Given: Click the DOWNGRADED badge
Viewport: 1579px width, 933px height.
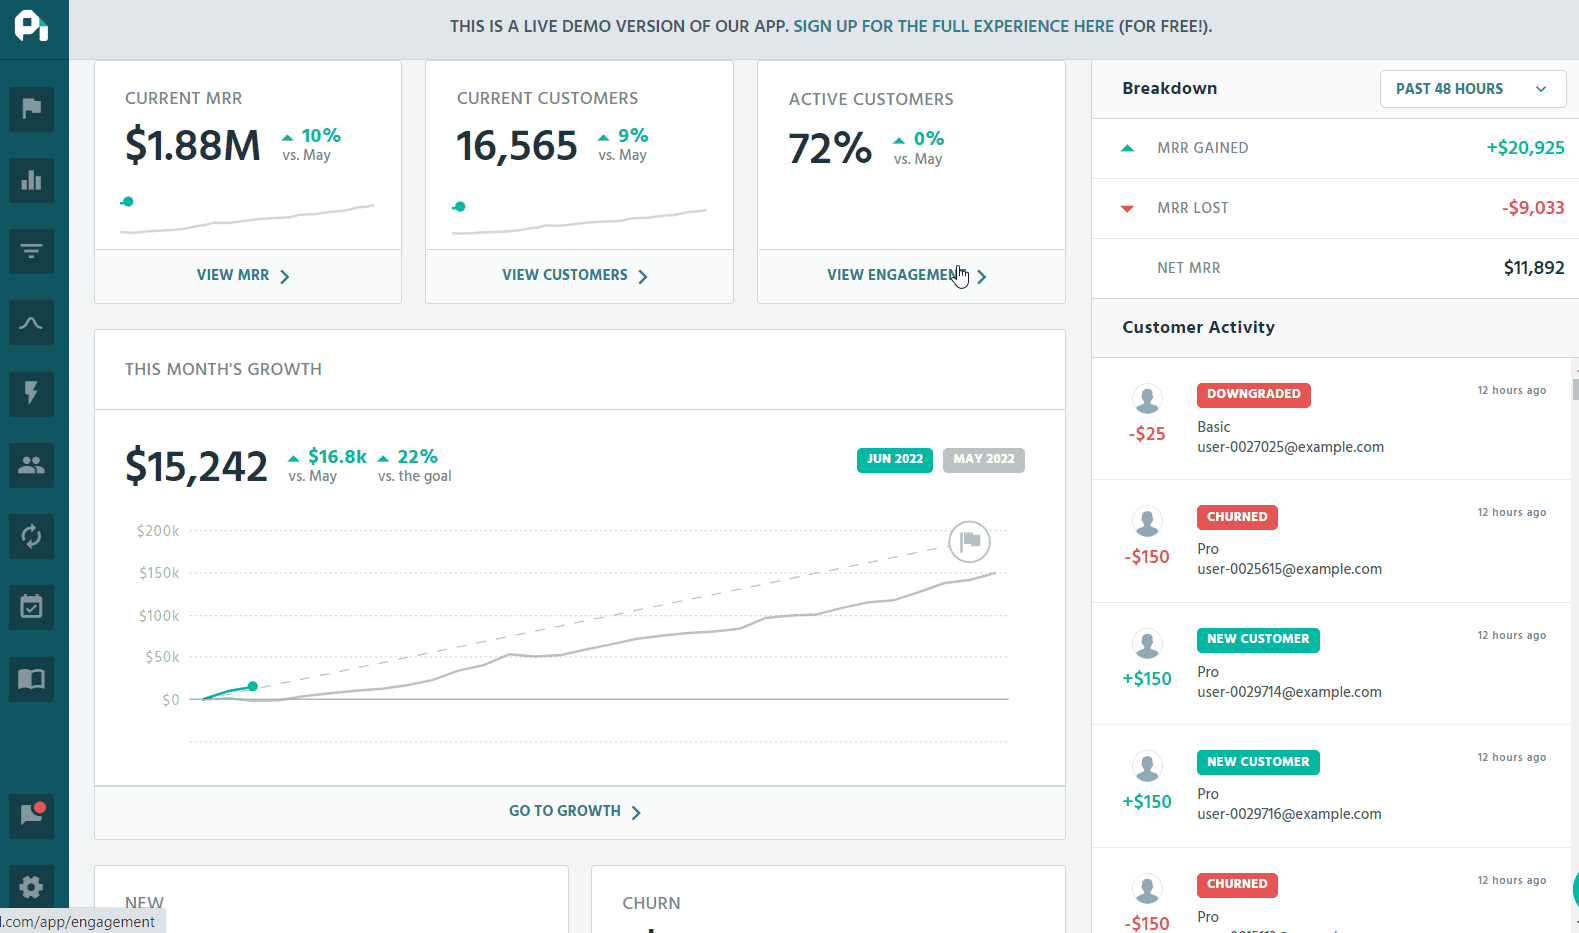Looking at the screenshot, I should 1254,394.
